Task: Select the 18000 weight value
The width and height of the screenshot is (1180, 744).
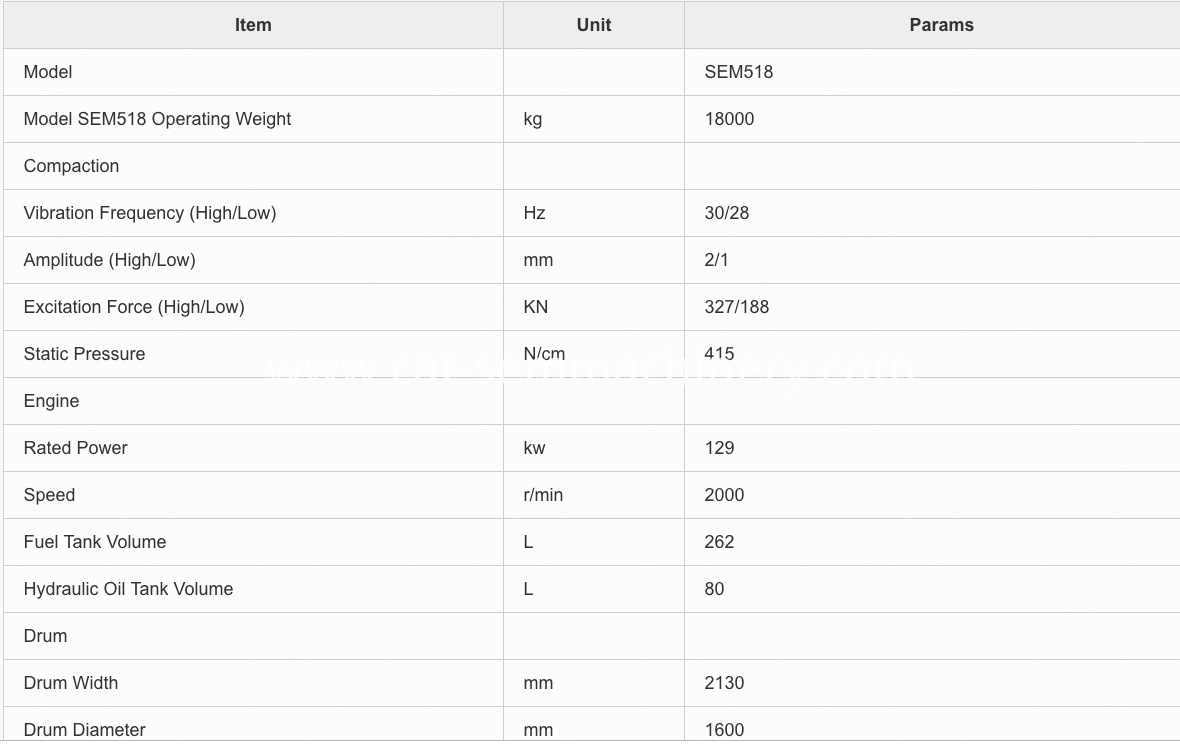Action: [729, 119]
